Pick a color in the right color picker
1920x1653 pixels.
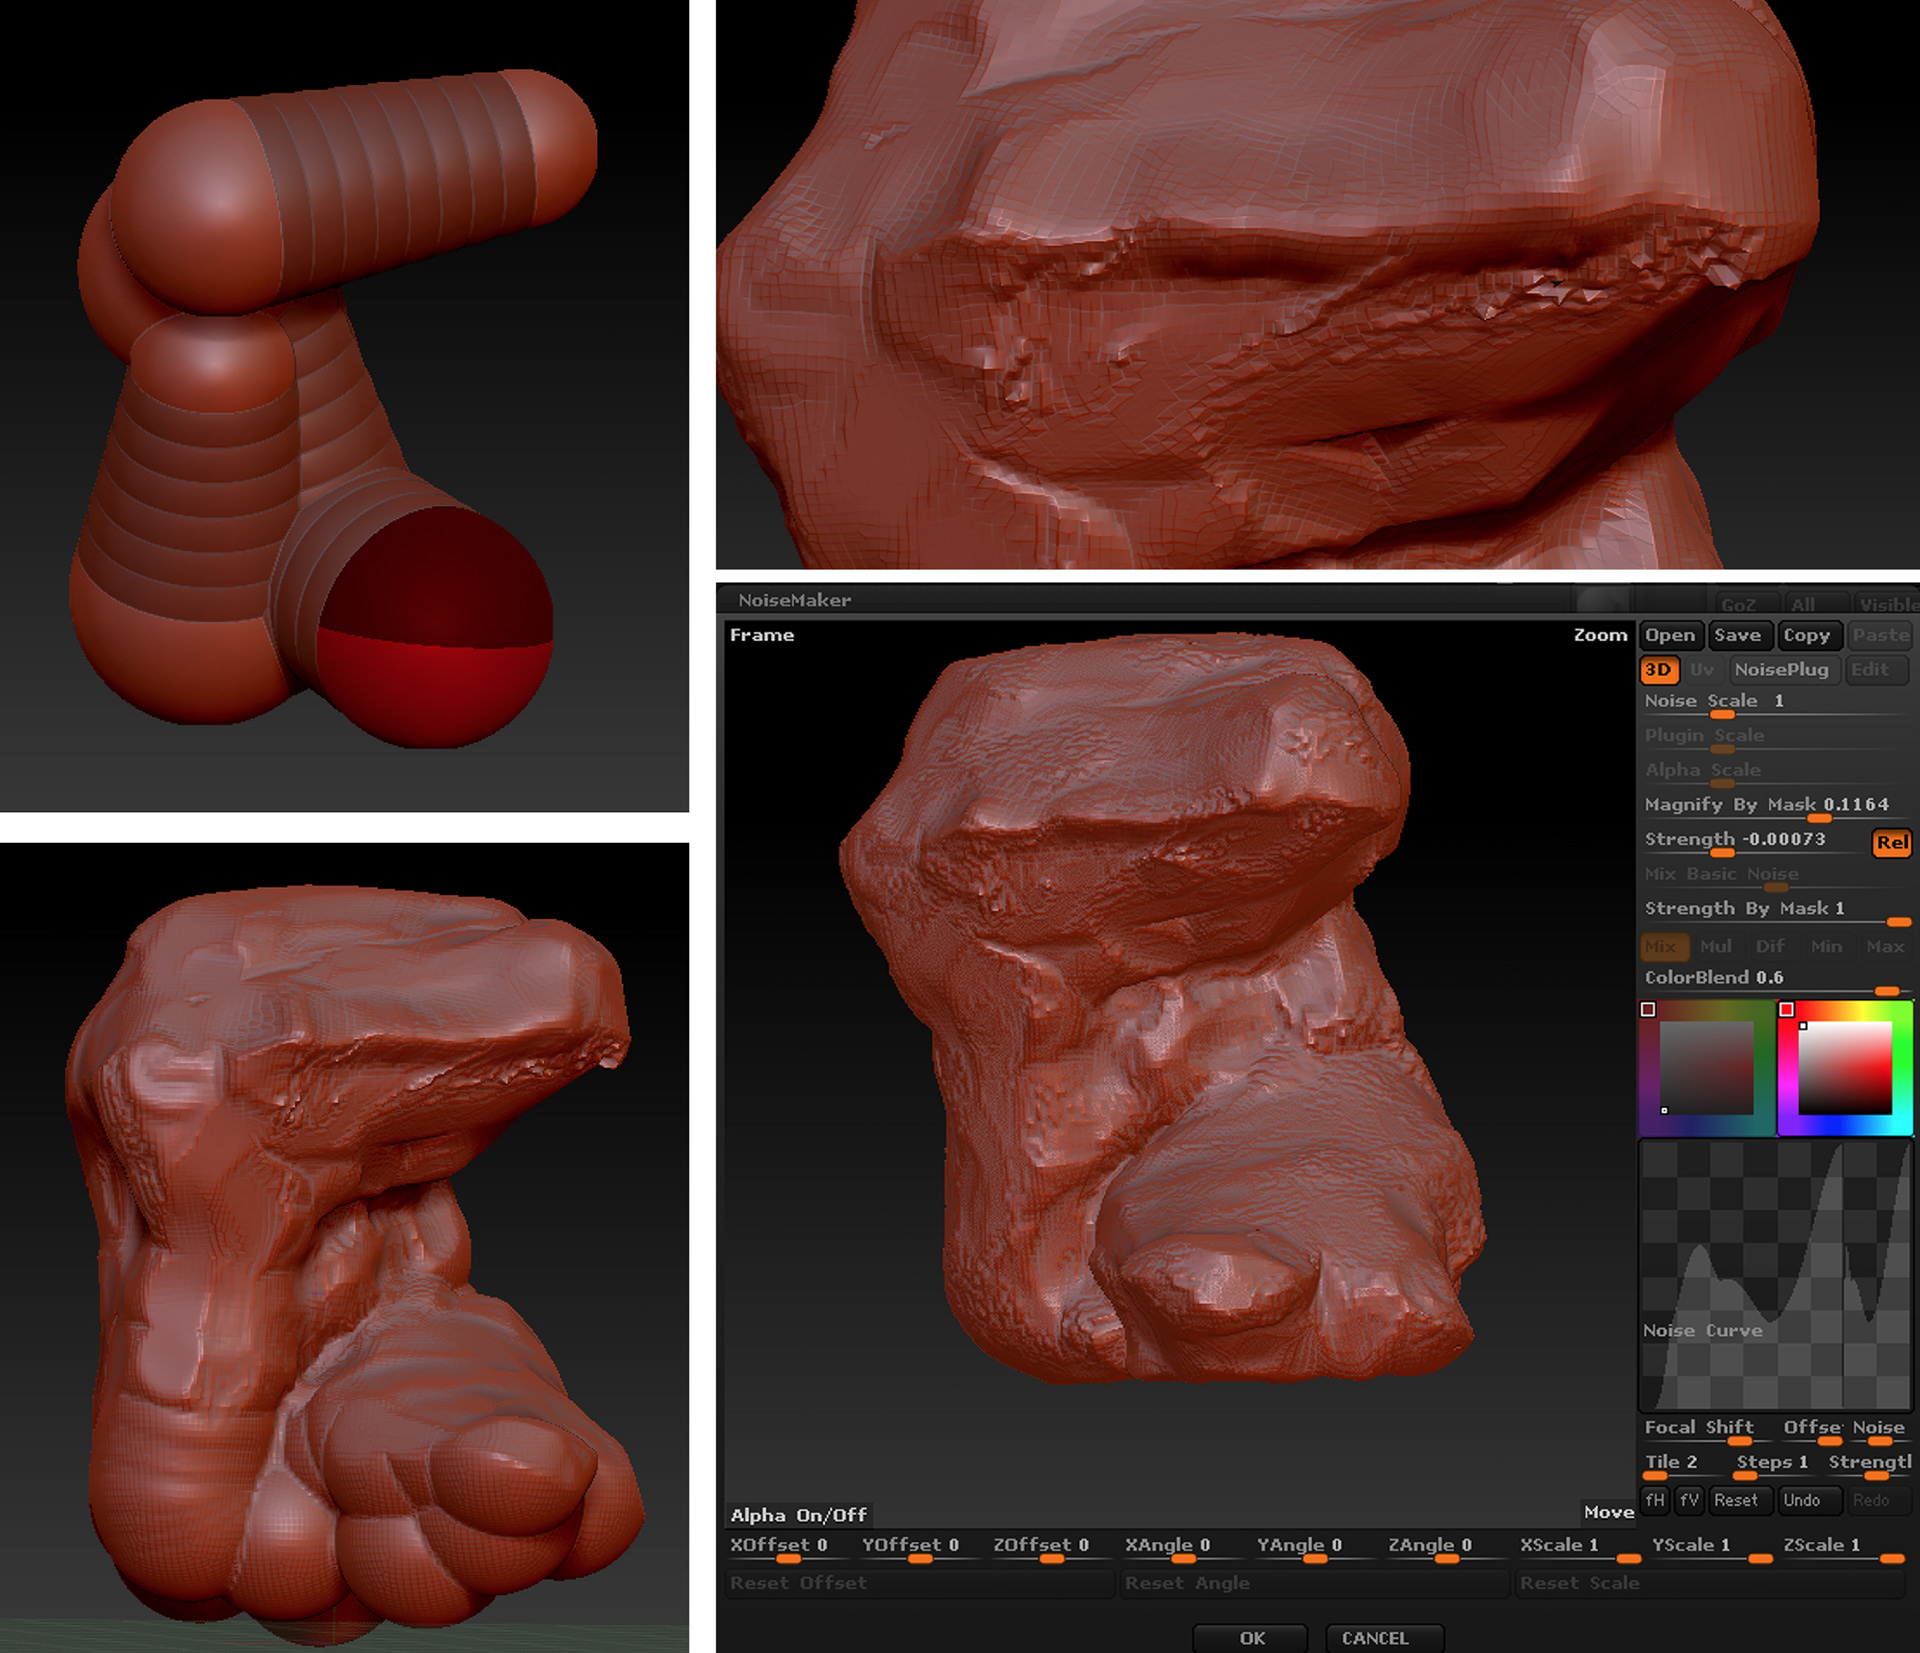click(1845, 1068)
